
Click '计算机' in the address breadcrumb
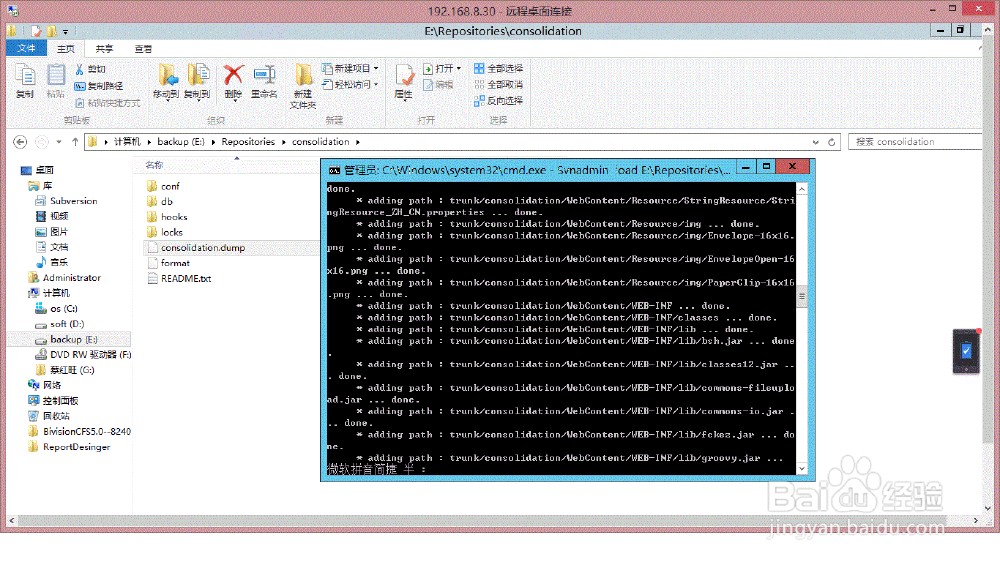[127, 142]
